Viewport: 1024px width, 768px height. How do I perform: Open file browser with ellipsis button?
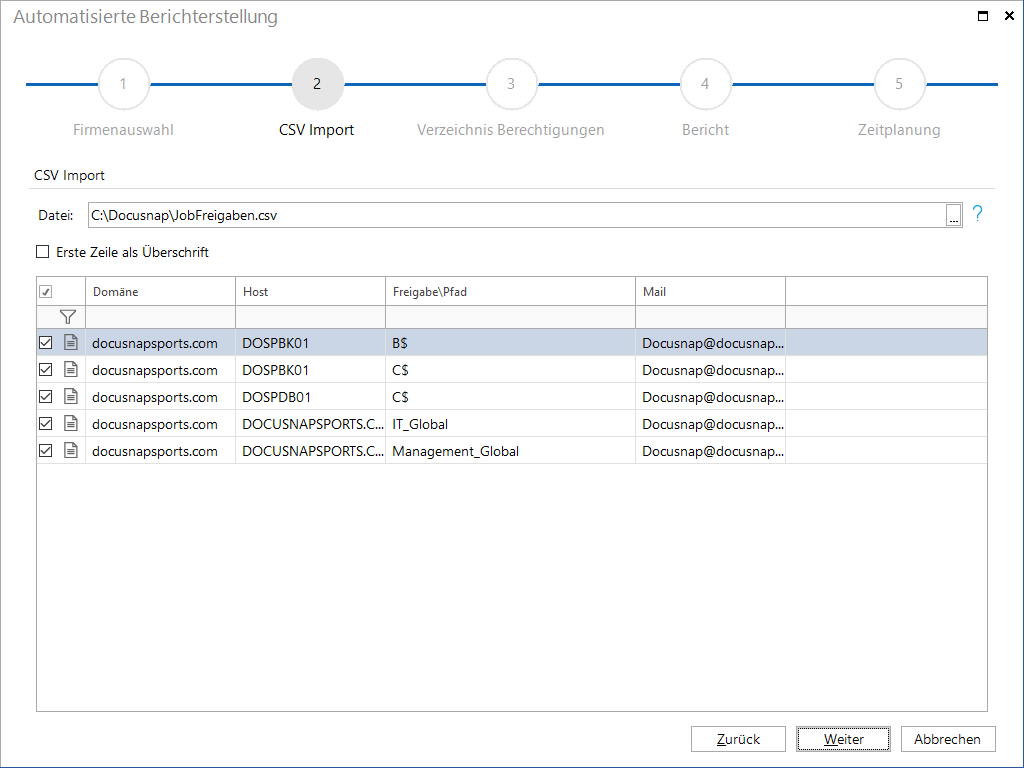pos(953,215)
